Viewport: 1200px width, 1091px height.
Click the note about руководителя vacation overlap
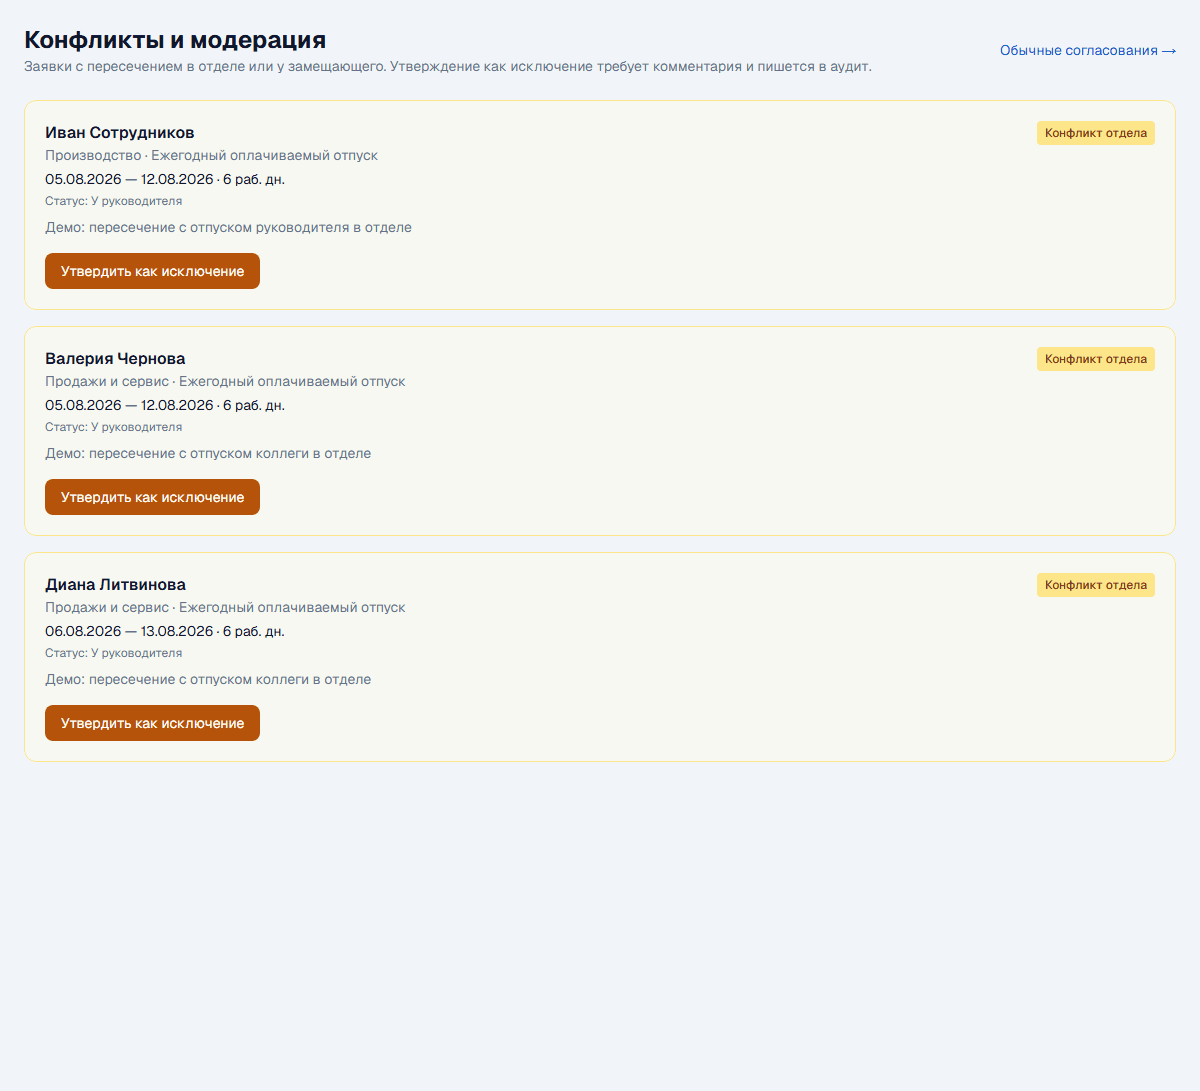click(228, 228)
